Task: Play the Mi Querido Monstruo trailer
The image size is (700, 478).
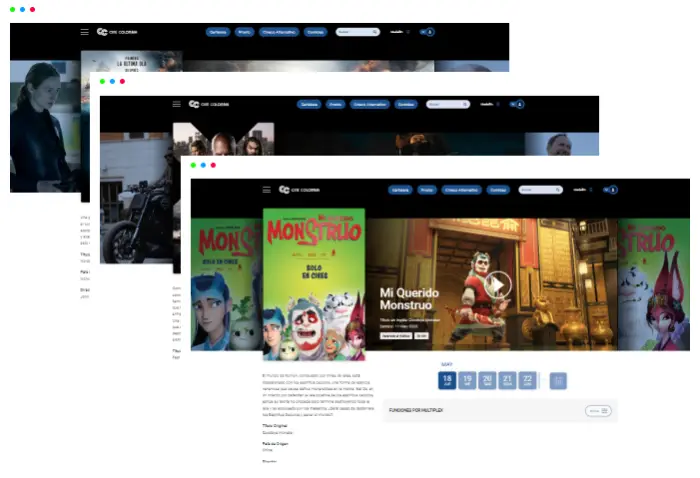Action: click(498, 286)
